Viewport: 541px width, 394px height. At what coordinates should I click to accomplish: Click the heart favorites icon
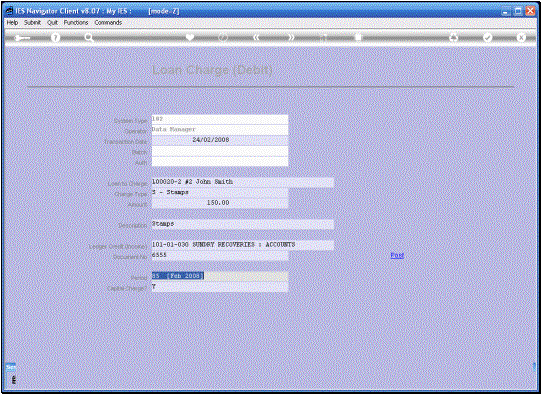(190, 37)
